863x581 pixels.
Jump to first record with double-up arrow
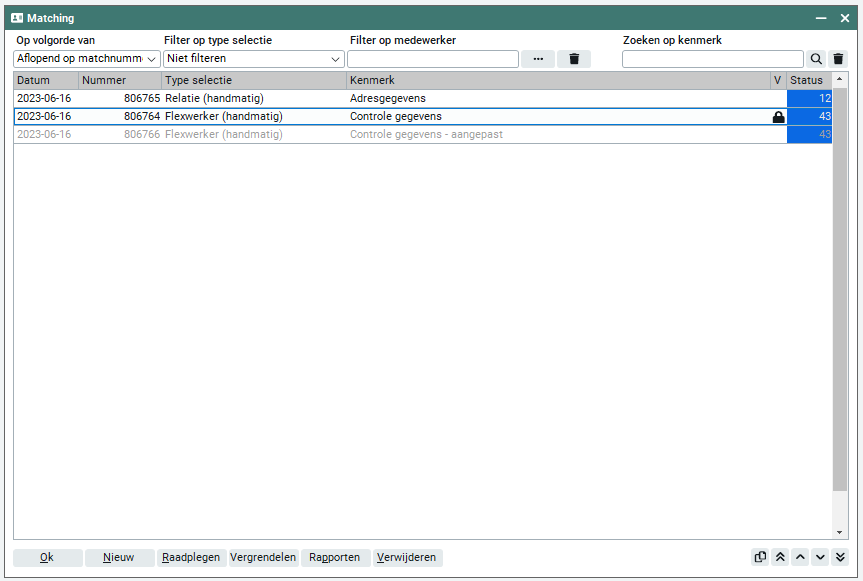(780, 558)
